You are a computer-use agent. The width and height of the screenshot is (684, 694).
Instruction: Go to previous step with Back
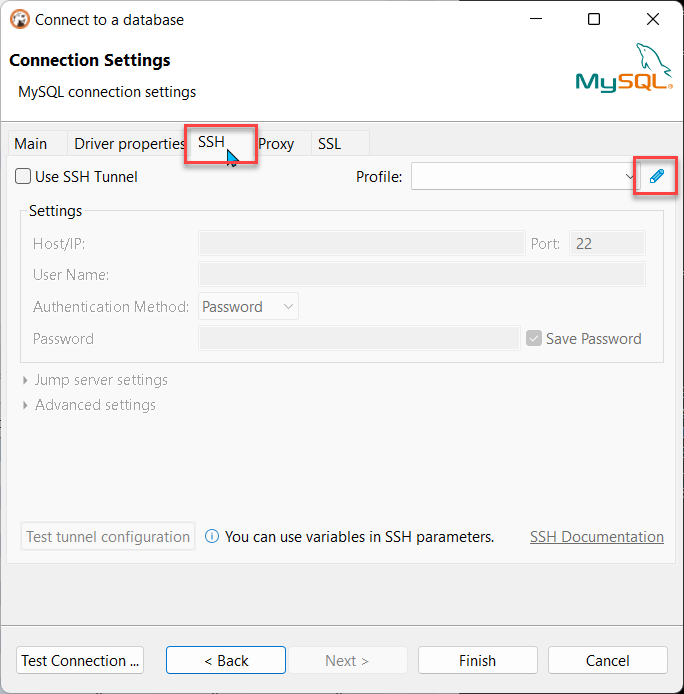(226, 660)
